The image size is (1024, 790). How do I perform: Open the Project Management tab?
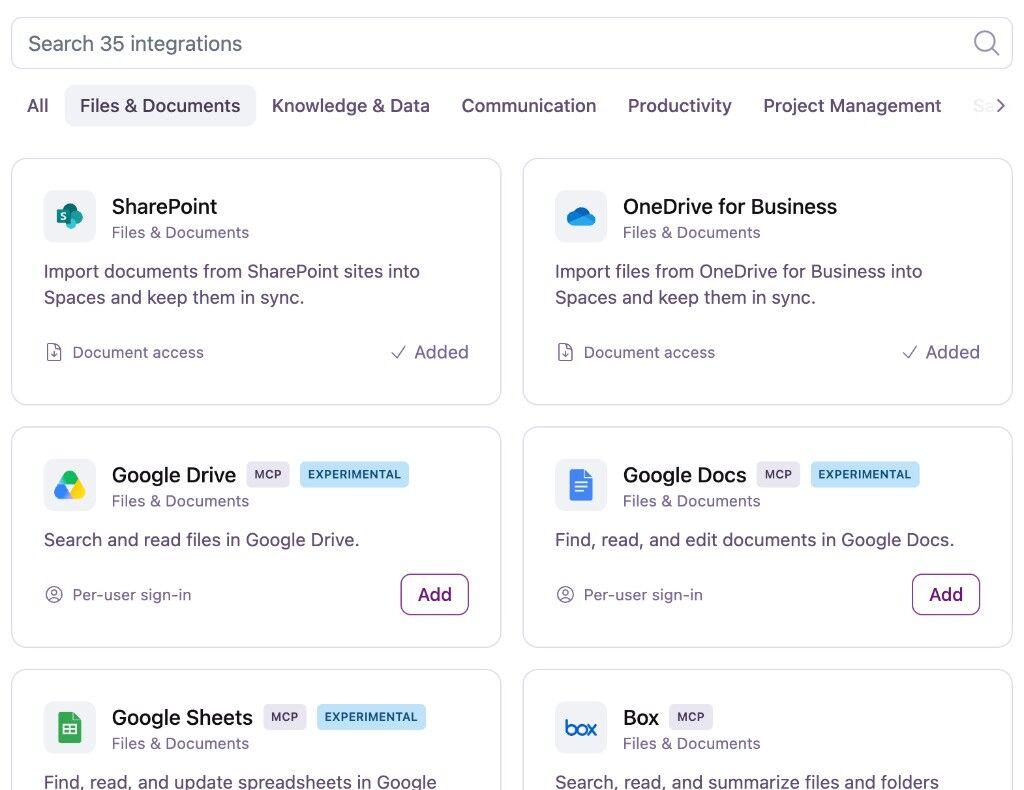tap(852, 106)
